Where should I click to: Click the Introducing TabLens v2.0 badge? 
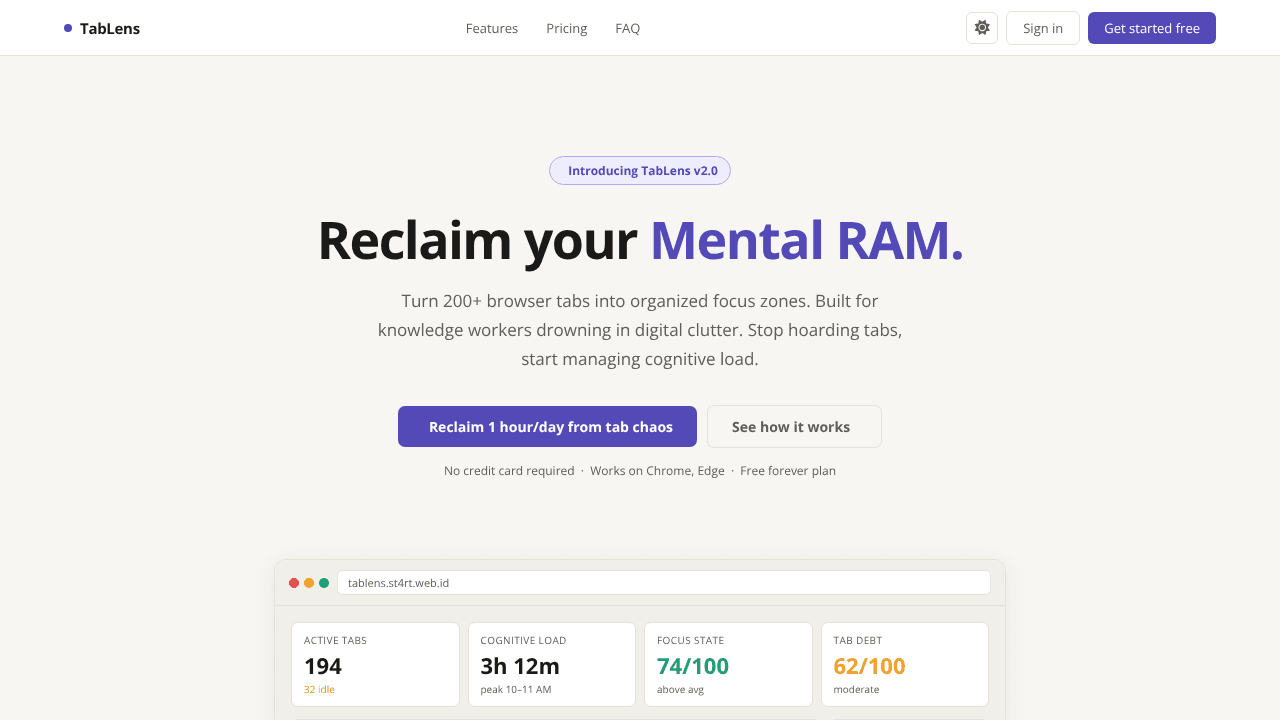[x=640, y=171]
